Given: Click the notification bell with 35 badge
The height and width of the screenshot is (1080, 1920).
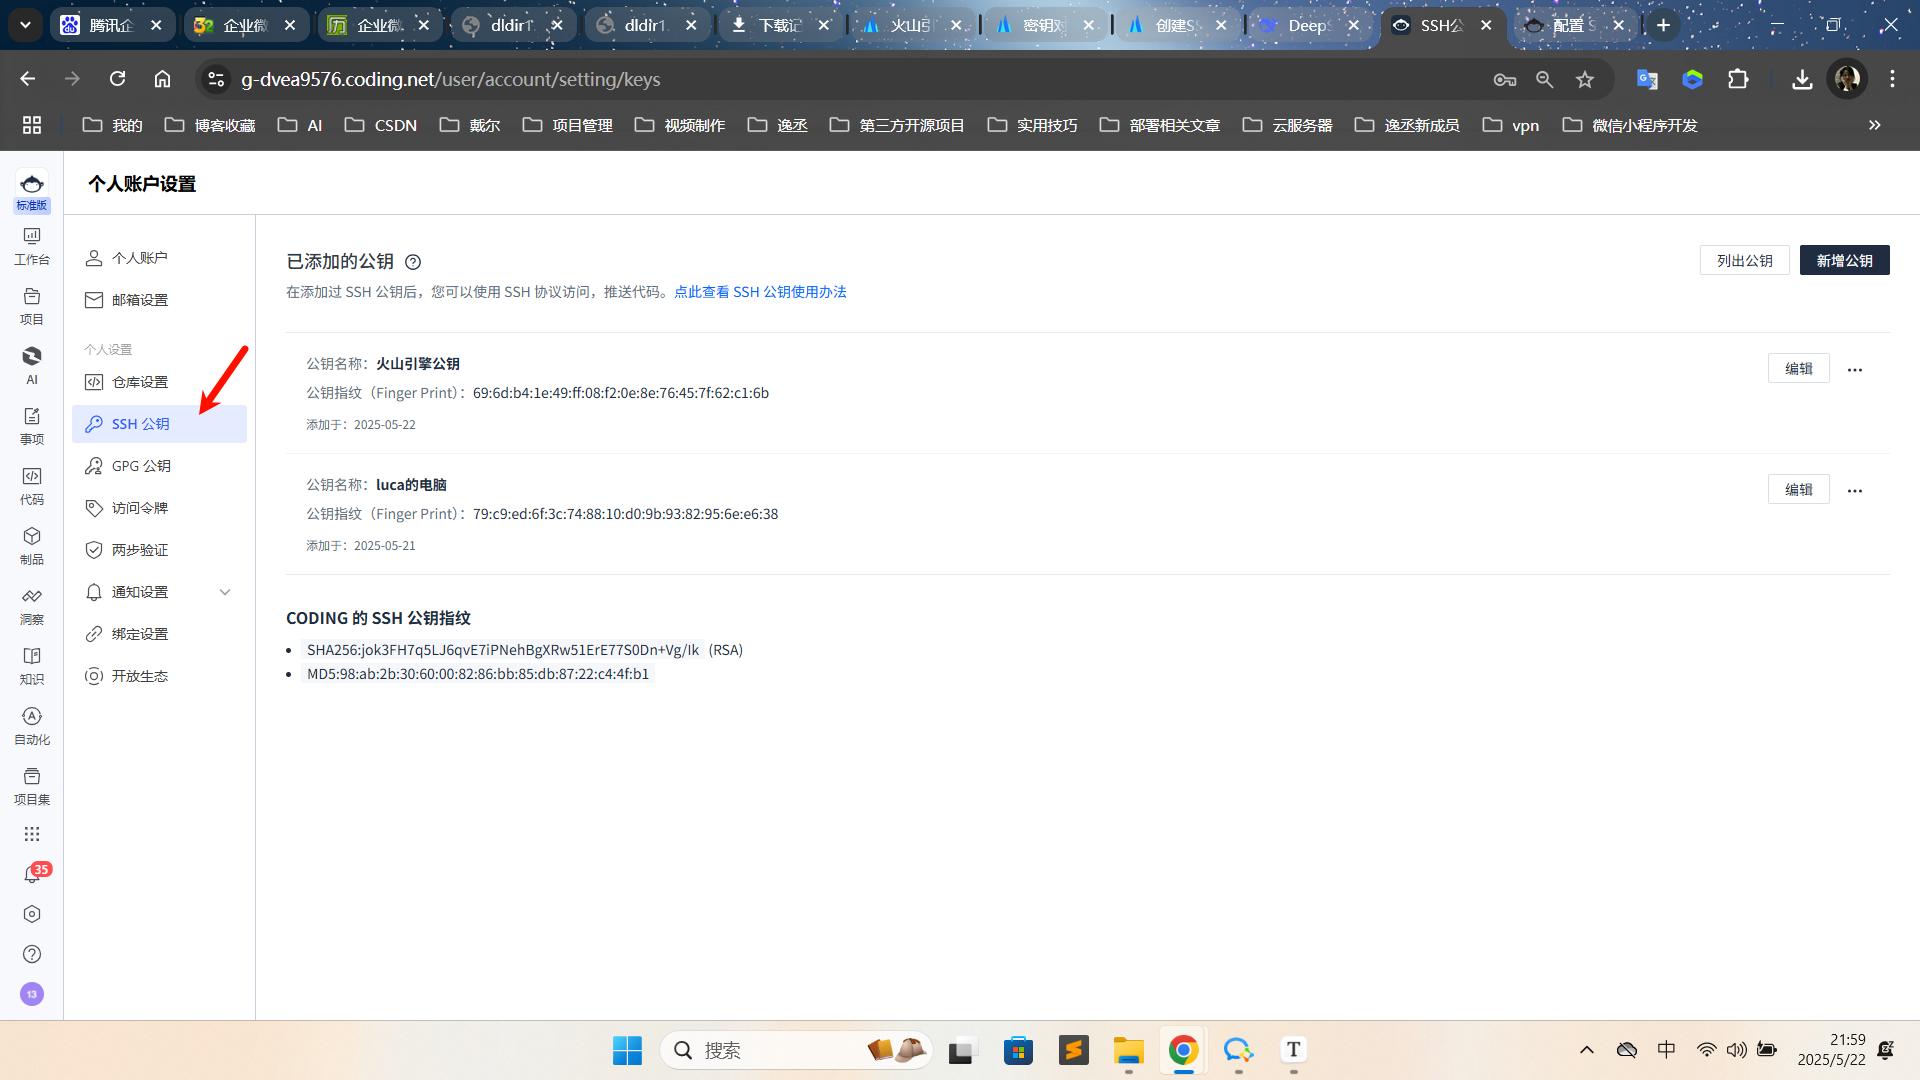Looking at the screenshot, I should [32, 875].
